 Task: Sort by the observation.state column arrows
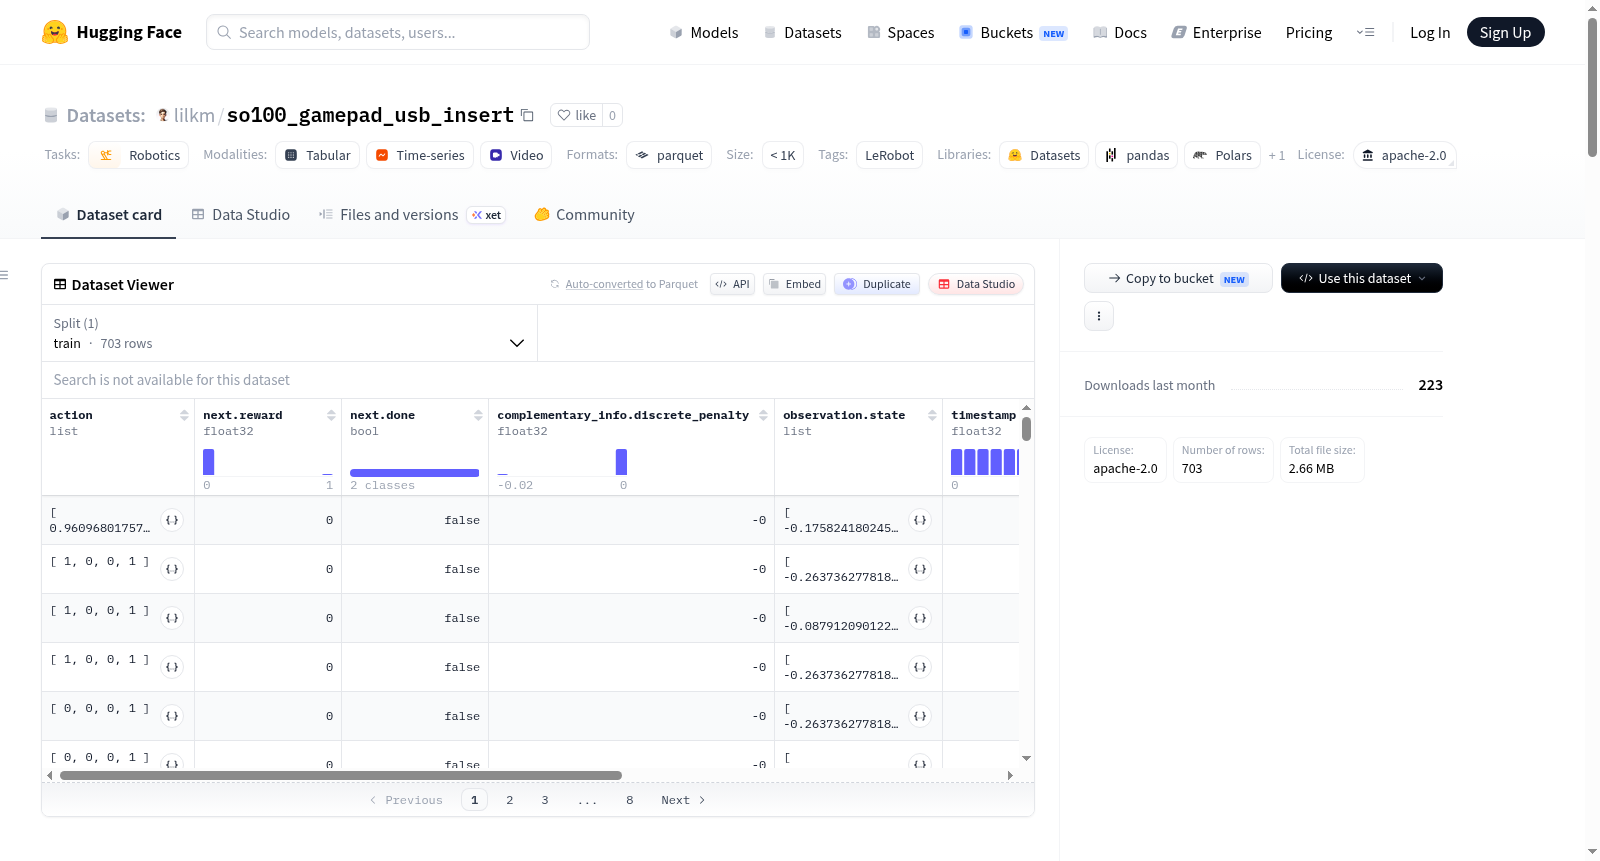932,415
